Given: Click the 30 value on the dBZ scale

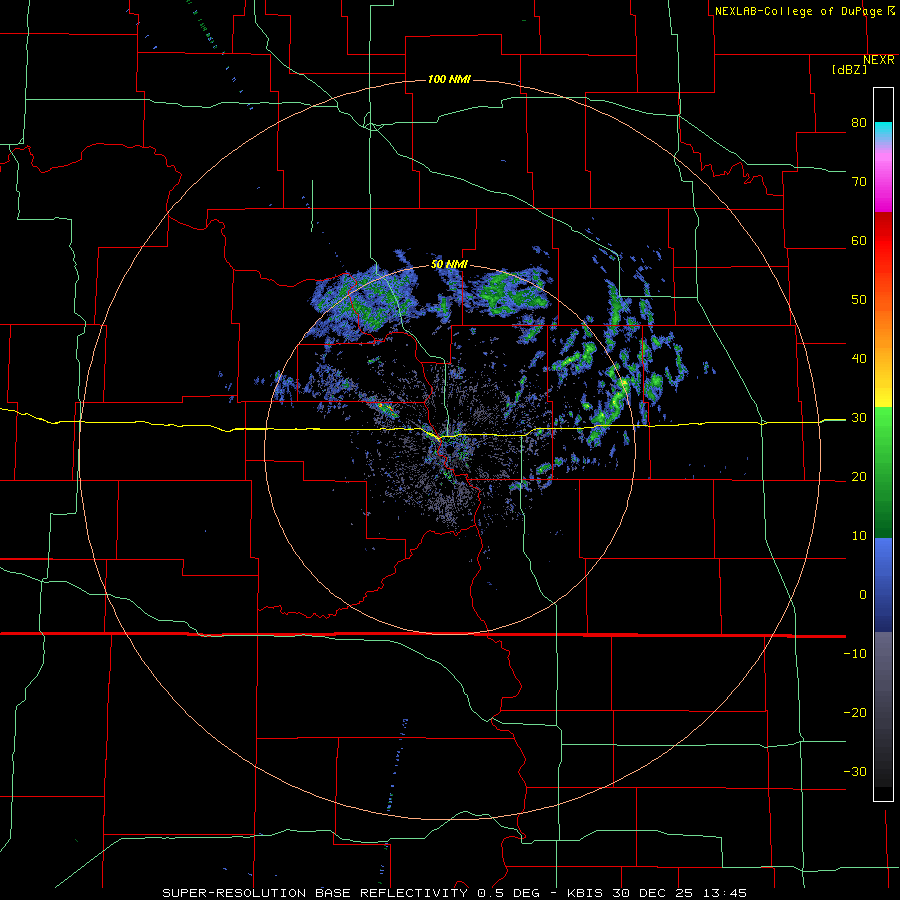Looking at the screenshot, I should click(859, 418).
